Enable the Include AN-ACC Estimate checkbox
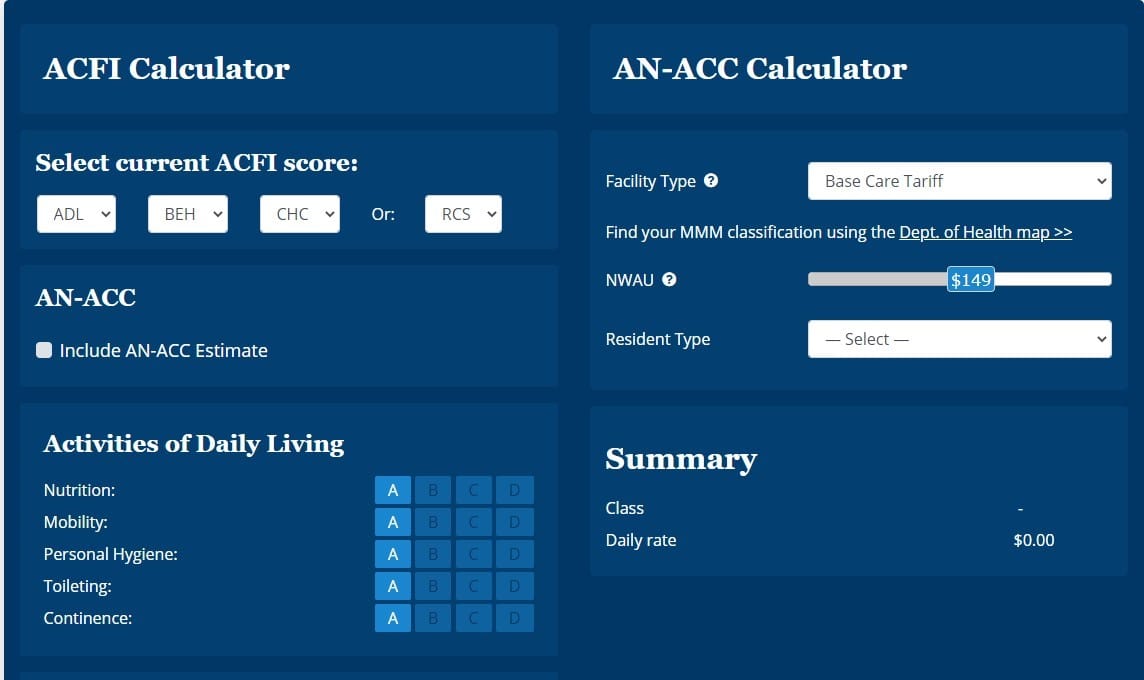1144x680 pixels. 43,350
